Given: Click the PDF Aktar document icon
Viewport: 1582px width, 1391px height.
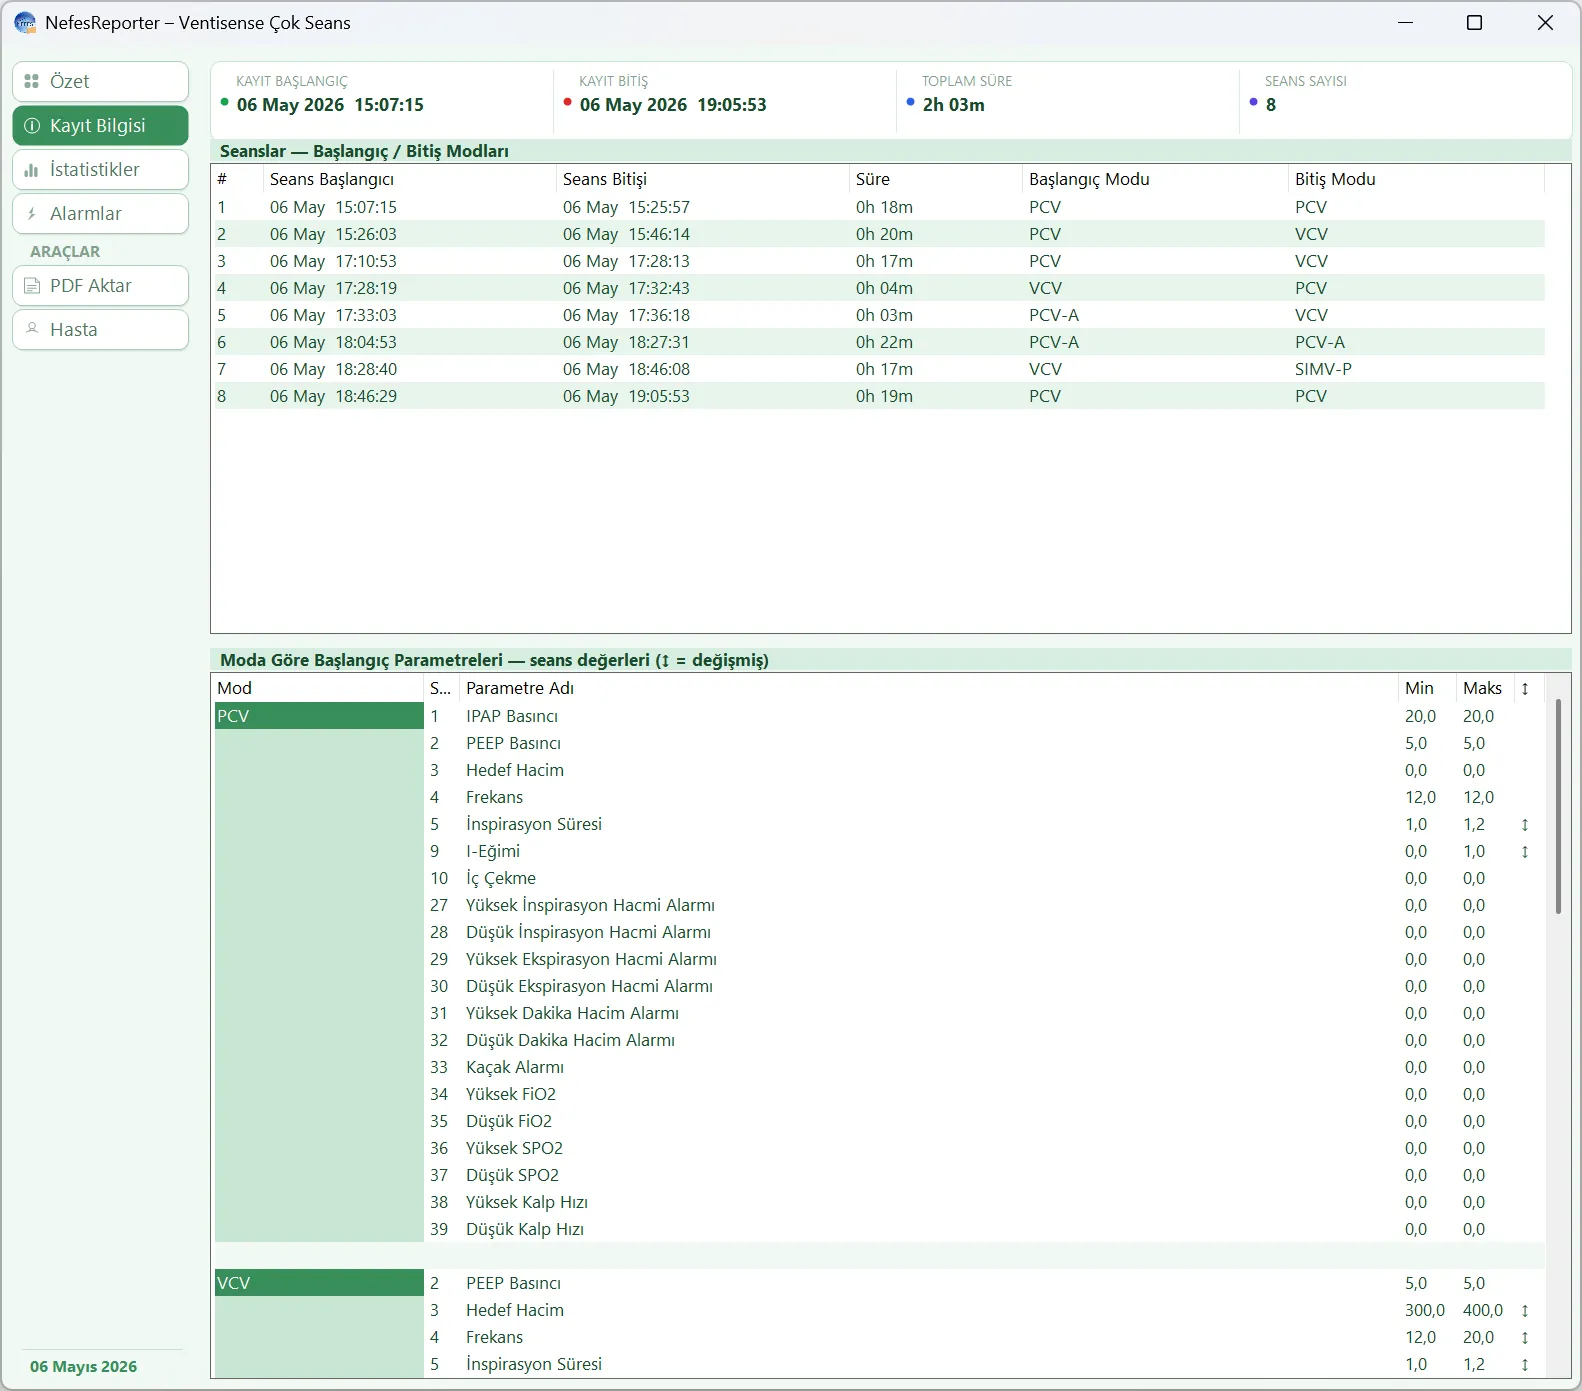Looking at the screenshot, I should [32, 286].
